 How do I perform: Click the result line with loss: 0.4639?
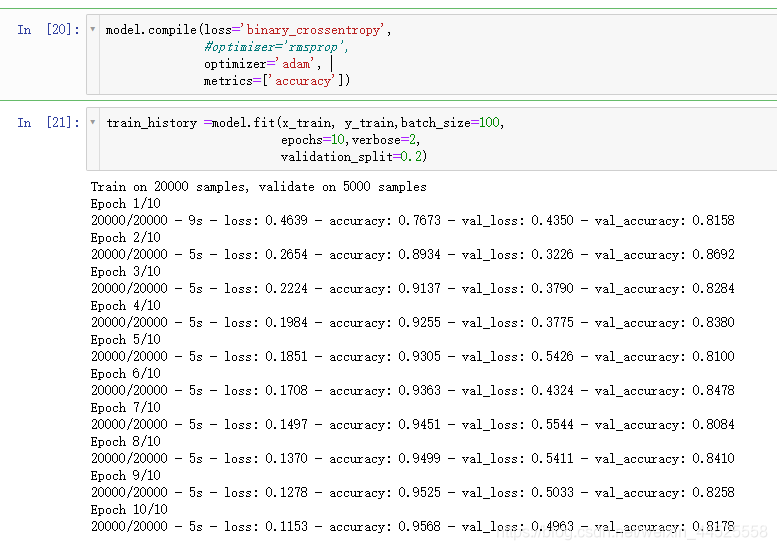point(412,220)
